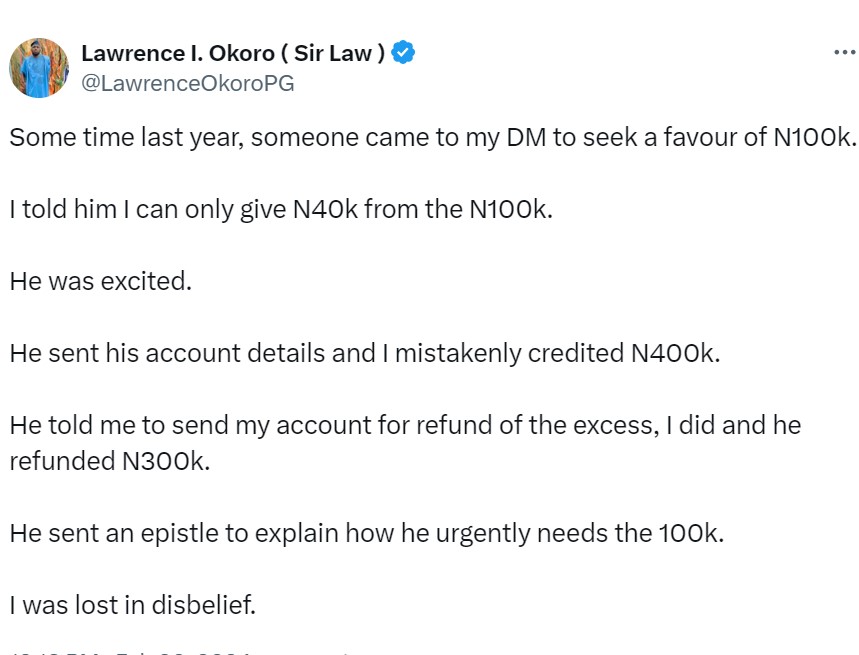This screenshot has width=859, height=655.
Task: Open Lawrence Okoro's profile avatar
Action: click(x=39, y=68)
